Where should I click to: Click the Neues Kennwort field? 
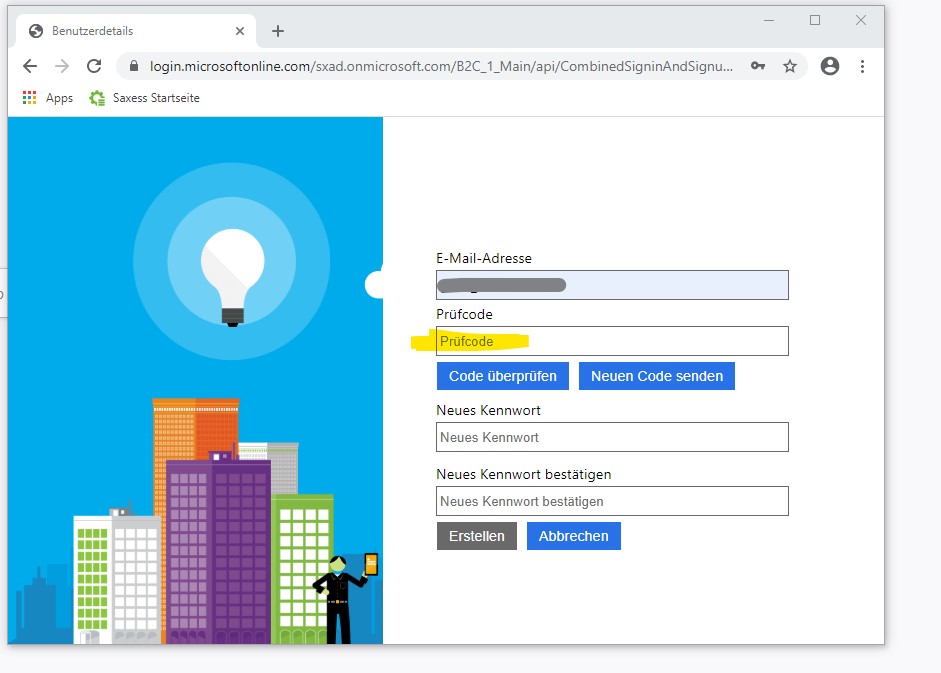click(x=612, y=437)
